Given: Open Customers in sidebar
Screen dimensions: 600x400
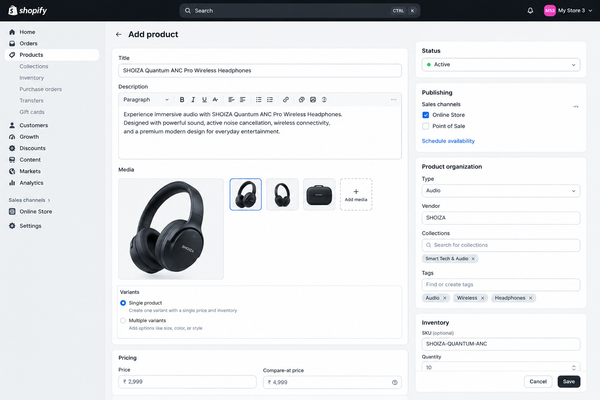Looking at the screenshot, I should 34,125.
